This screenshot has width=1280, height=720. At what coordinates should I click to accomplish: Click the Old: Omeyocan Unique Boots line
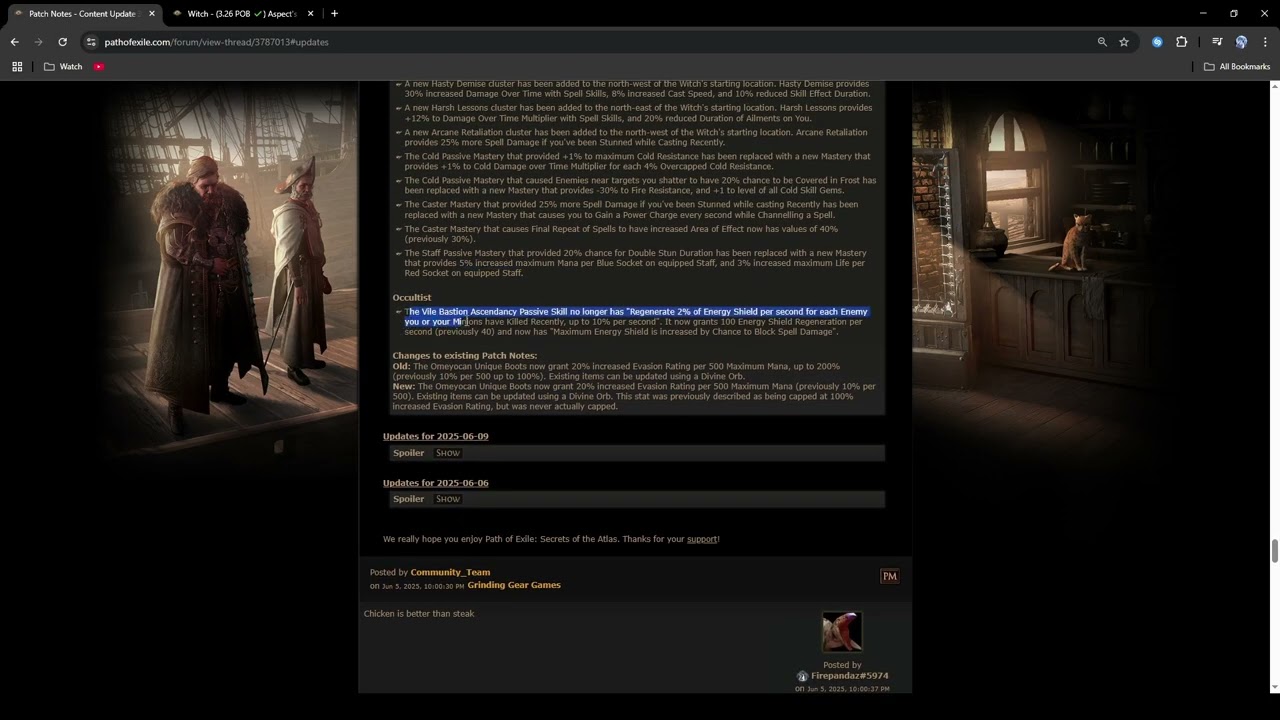(616, 372)
